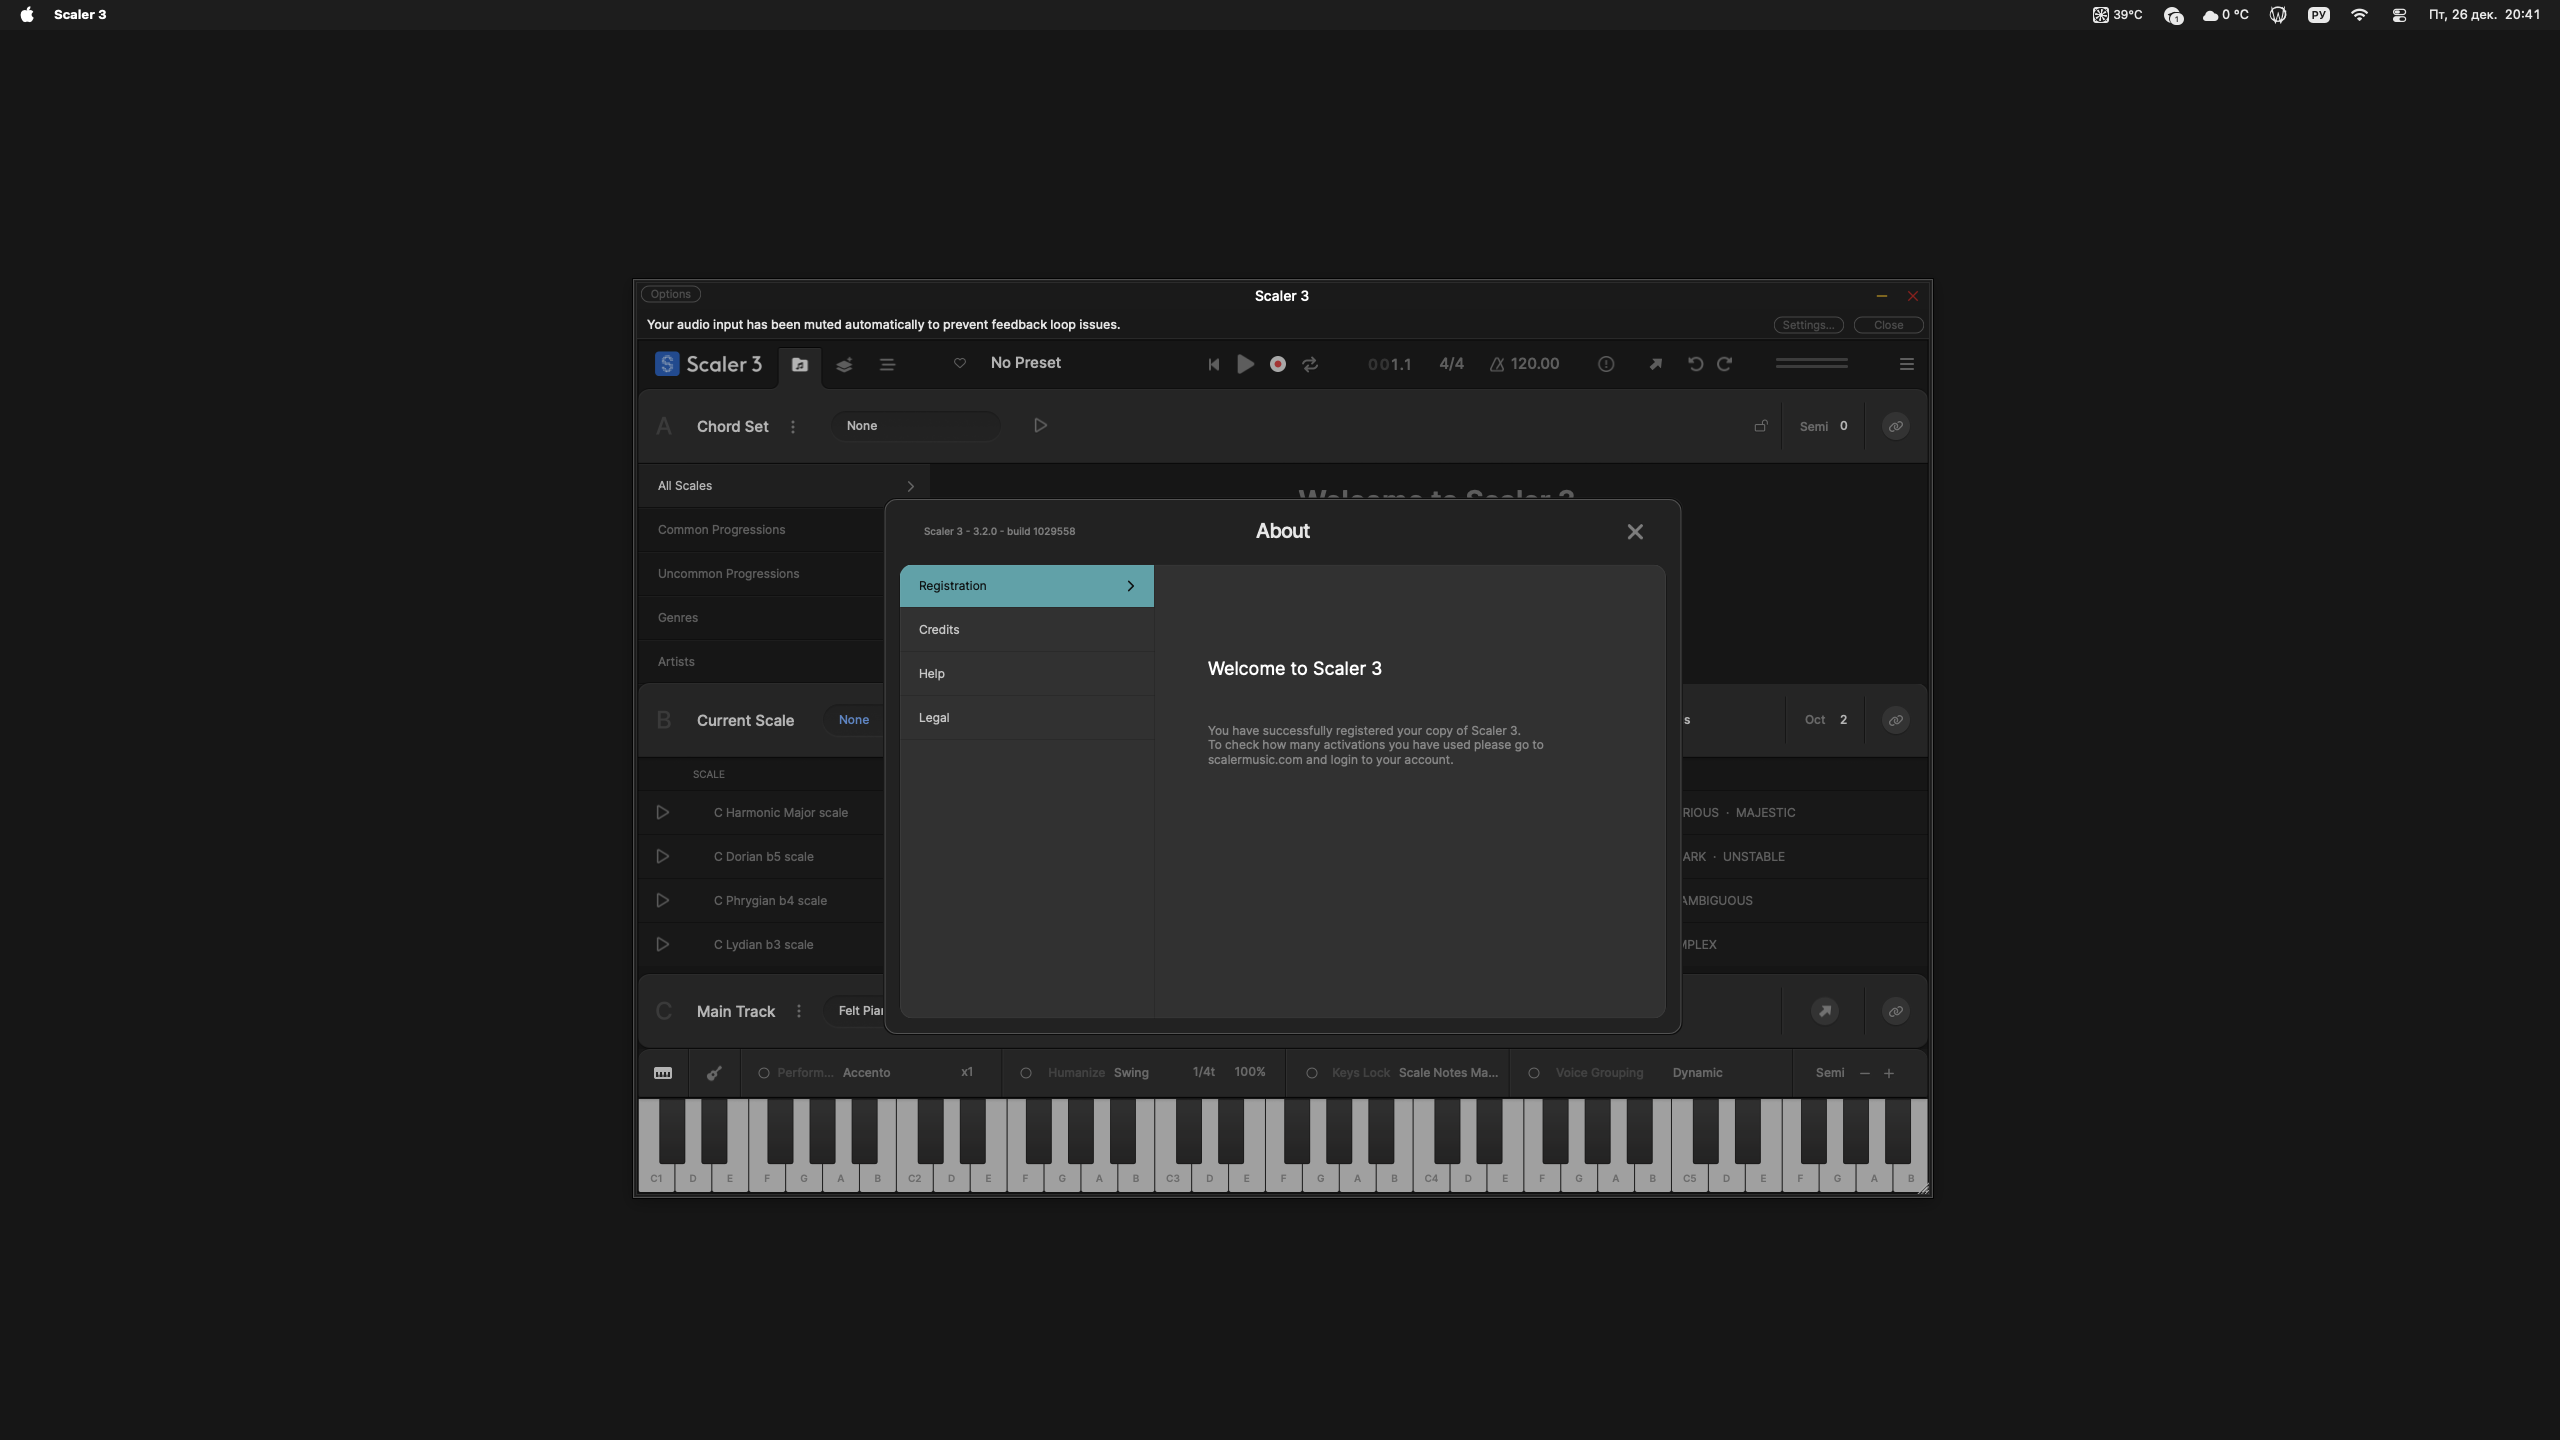
Task: Toggle the loop playback icon
Action: (1310, 365)
